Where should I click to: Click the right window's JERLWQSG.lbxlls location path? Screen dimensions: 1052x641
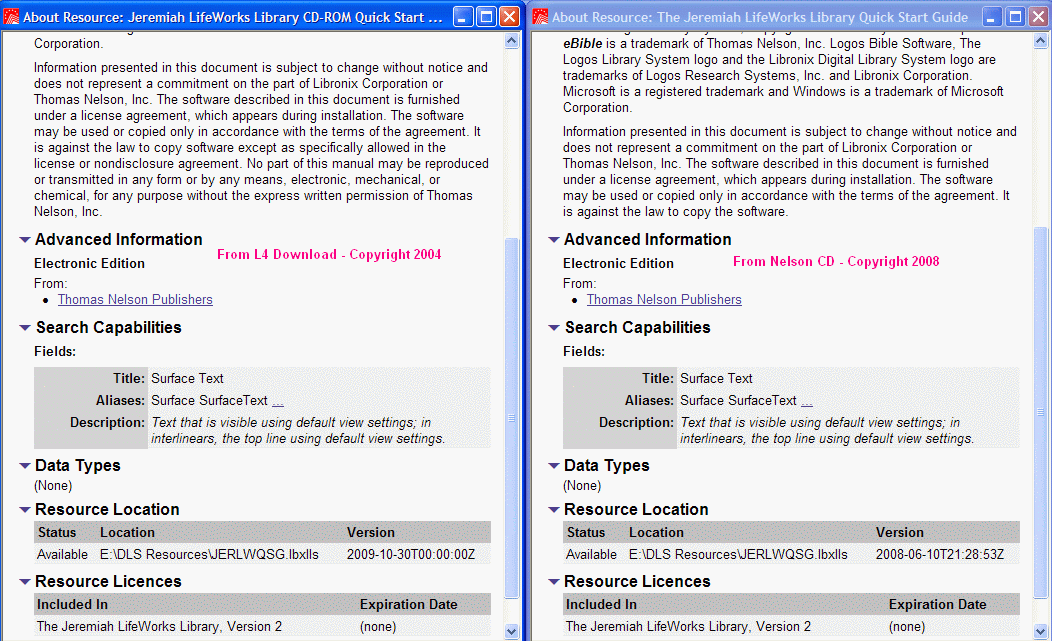tap(738, 554)
